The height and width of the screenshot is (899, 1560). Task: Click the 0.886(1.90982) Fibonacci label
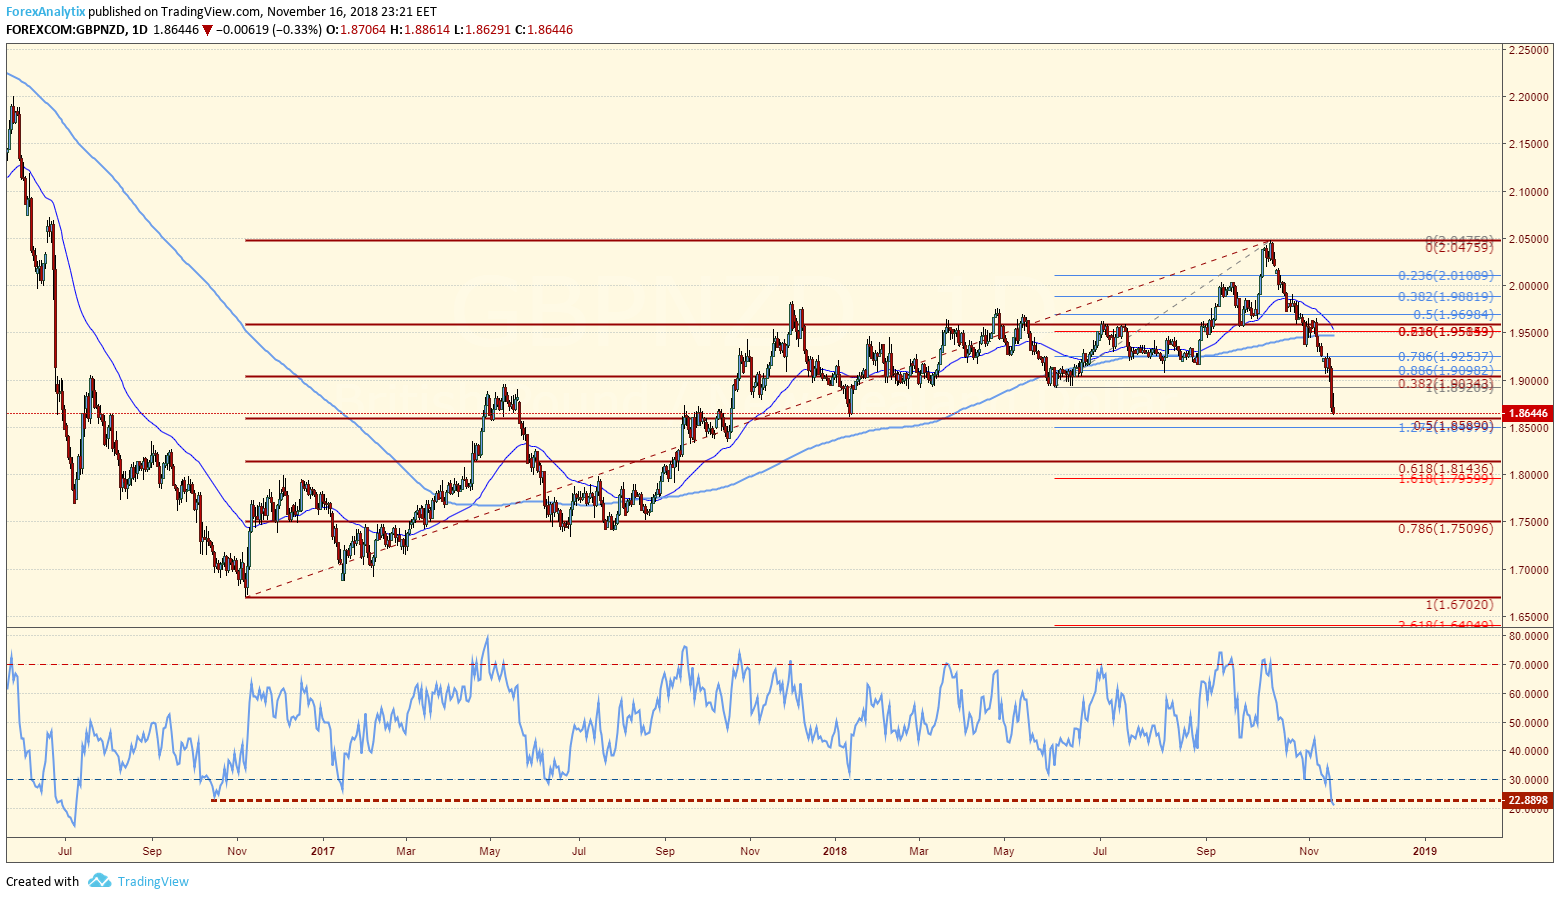tap(1445, 370)
